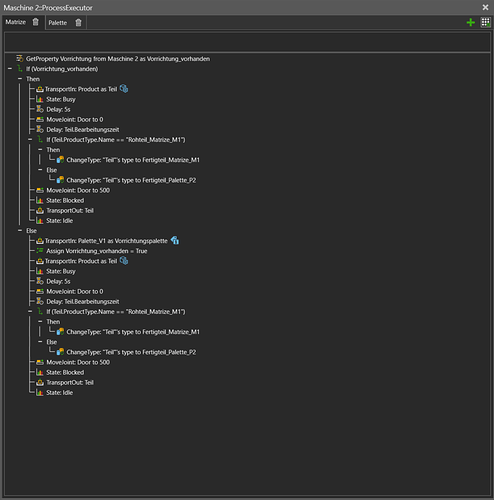Click first ChangeType Fertigteil_Matrize_M1 icon
494x500 pixels.
point(60,160)
